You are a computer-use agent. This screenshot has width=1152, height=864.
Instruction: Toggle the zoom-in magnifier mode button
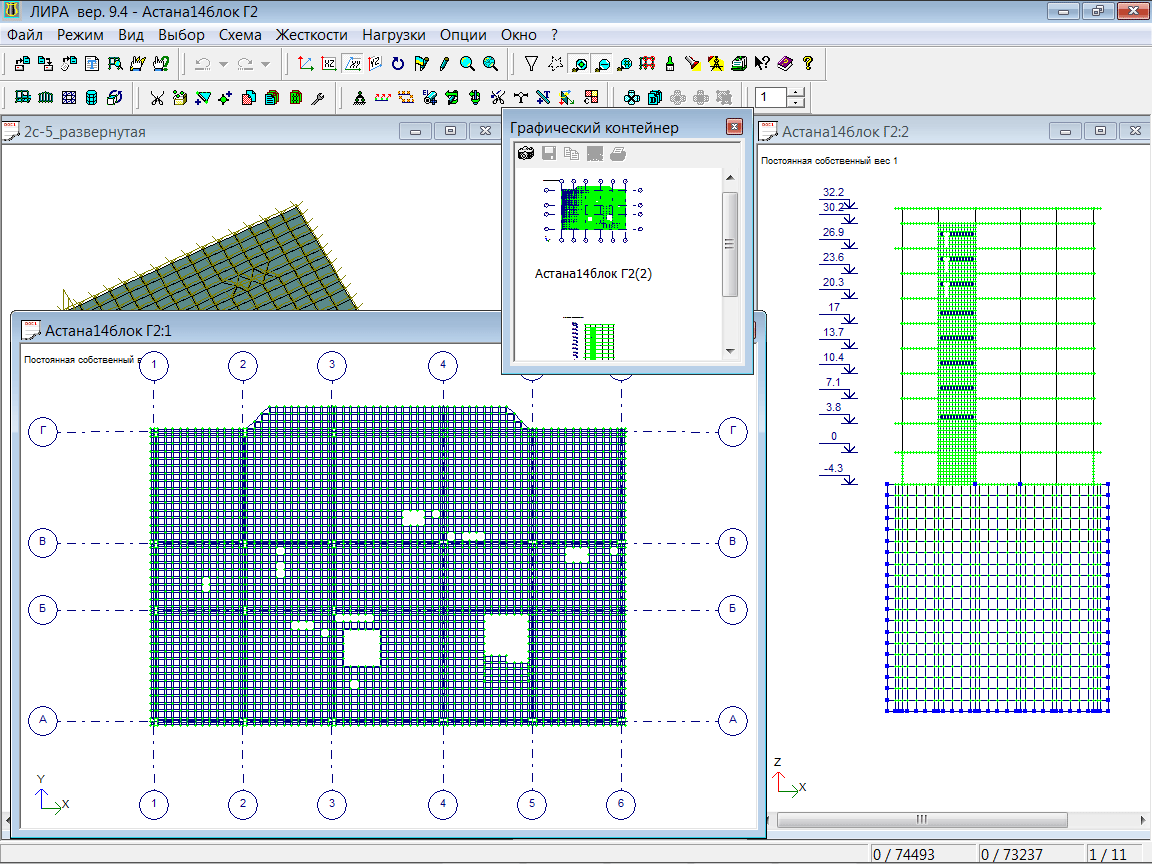[x=579, y=64]
